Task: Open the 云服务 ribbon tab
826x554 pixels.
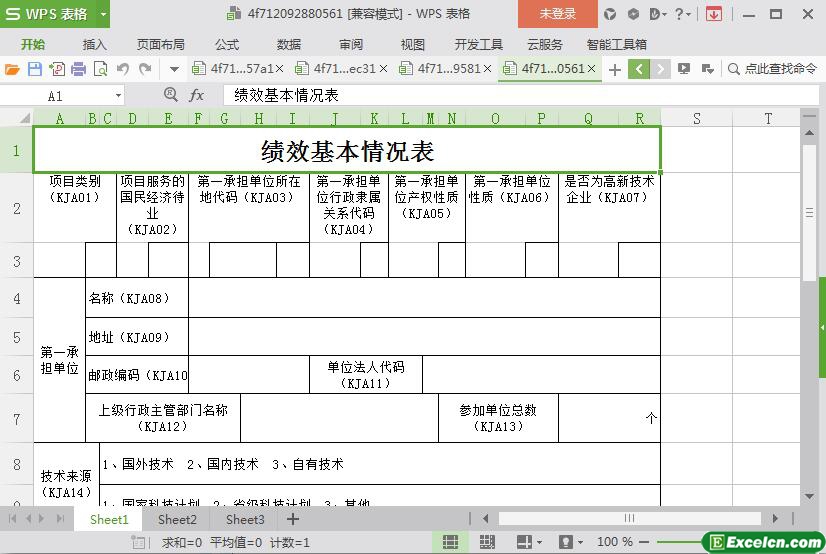Action: coord(545,44)
